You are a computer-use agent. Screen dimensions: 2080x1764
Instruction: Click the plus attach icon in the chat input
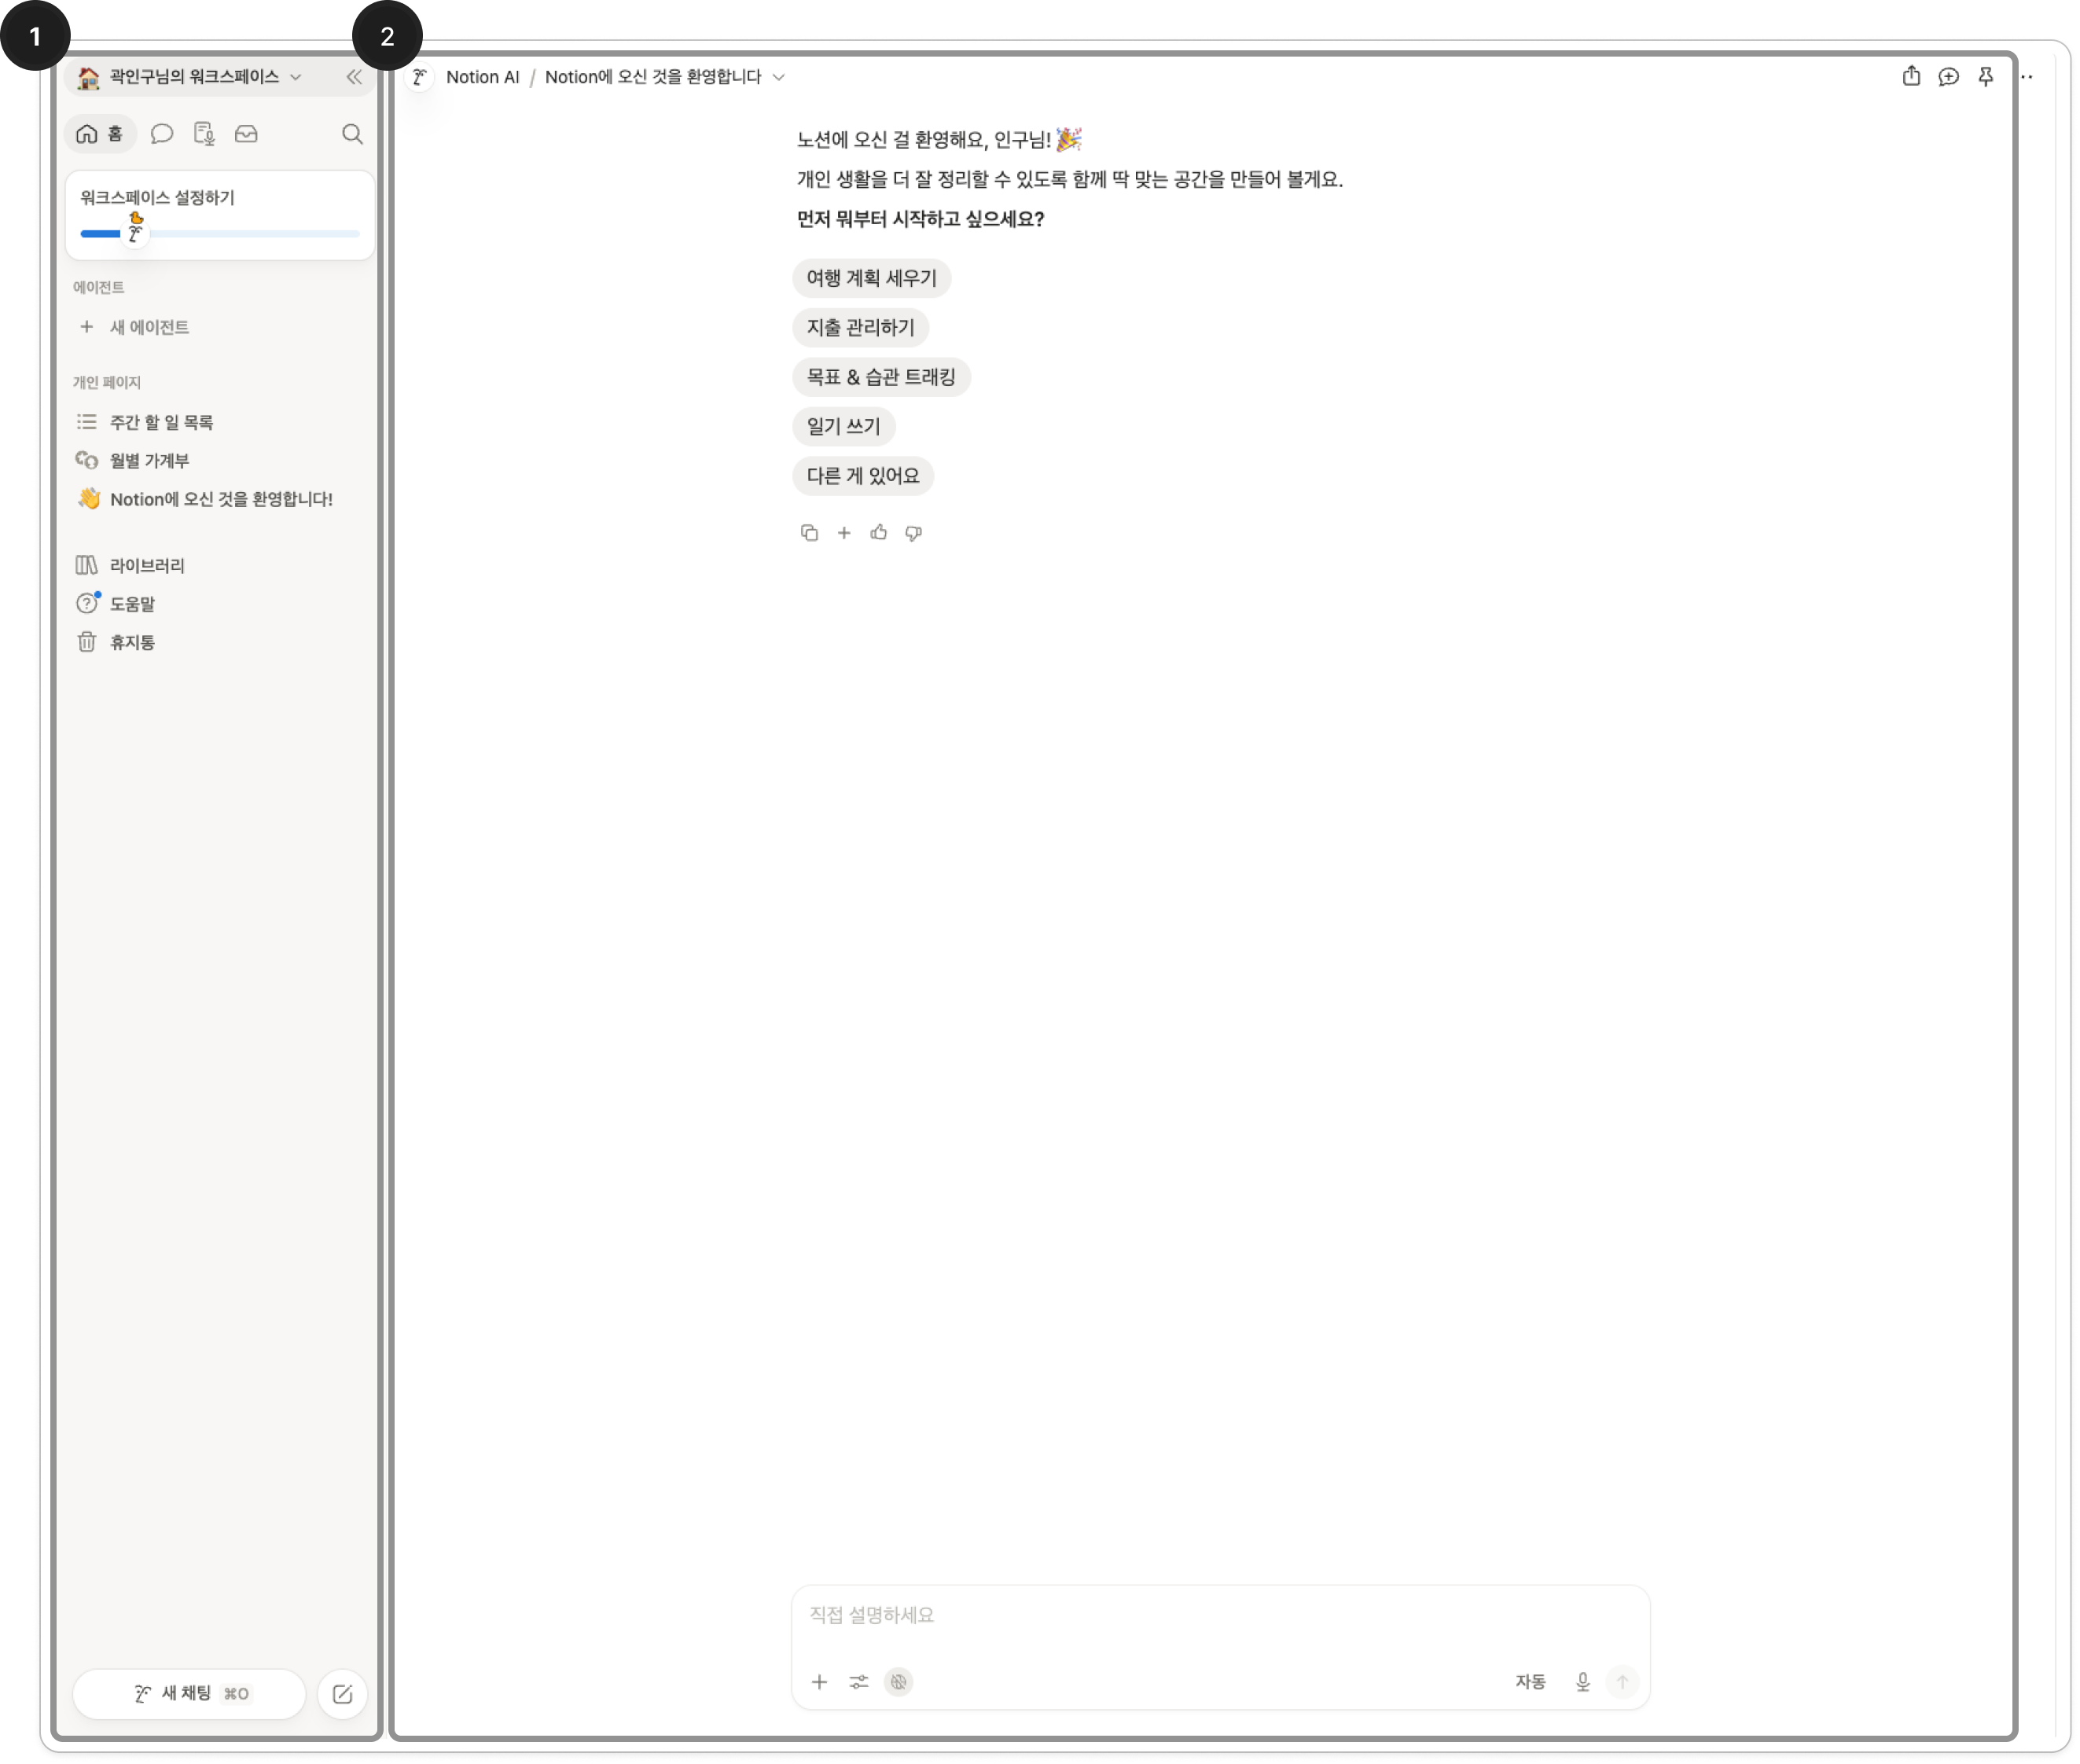[819, 1682]
